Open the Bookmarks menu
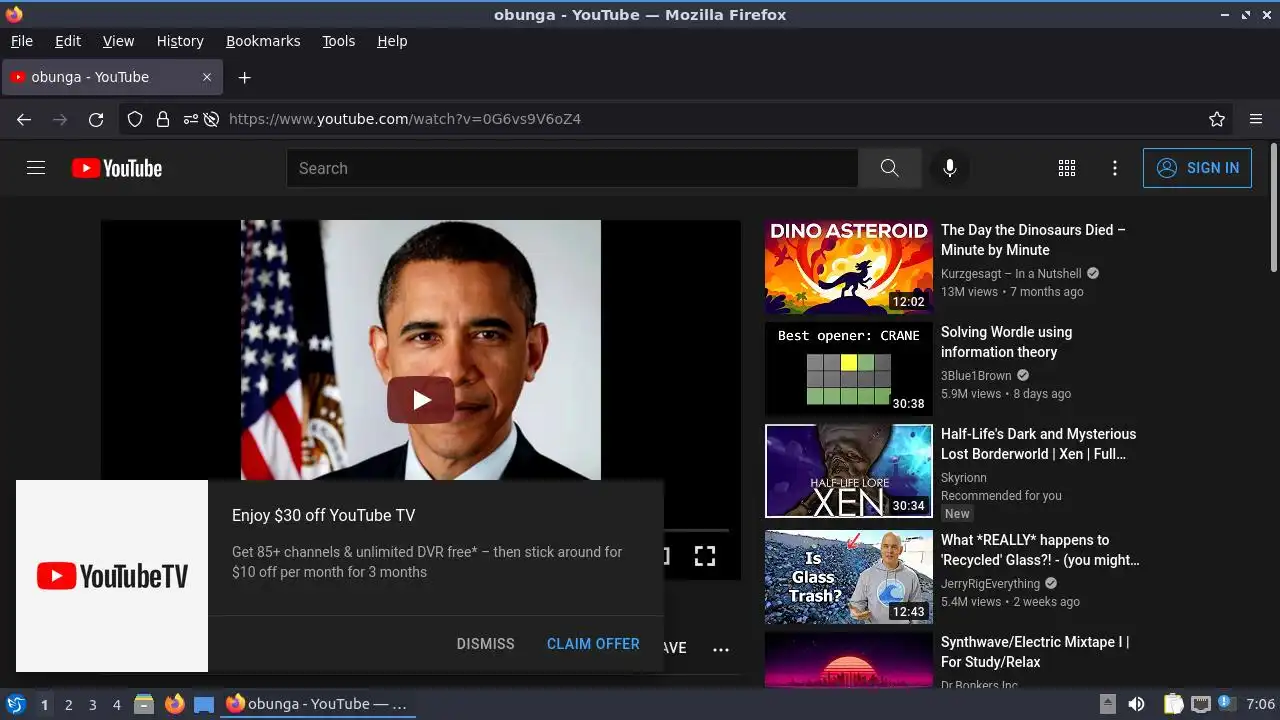 coord(263,41)
